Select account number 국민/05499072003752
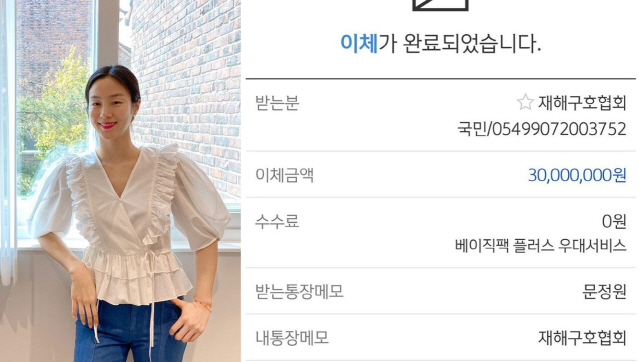 pyautogui.click(x=542, y=129)
